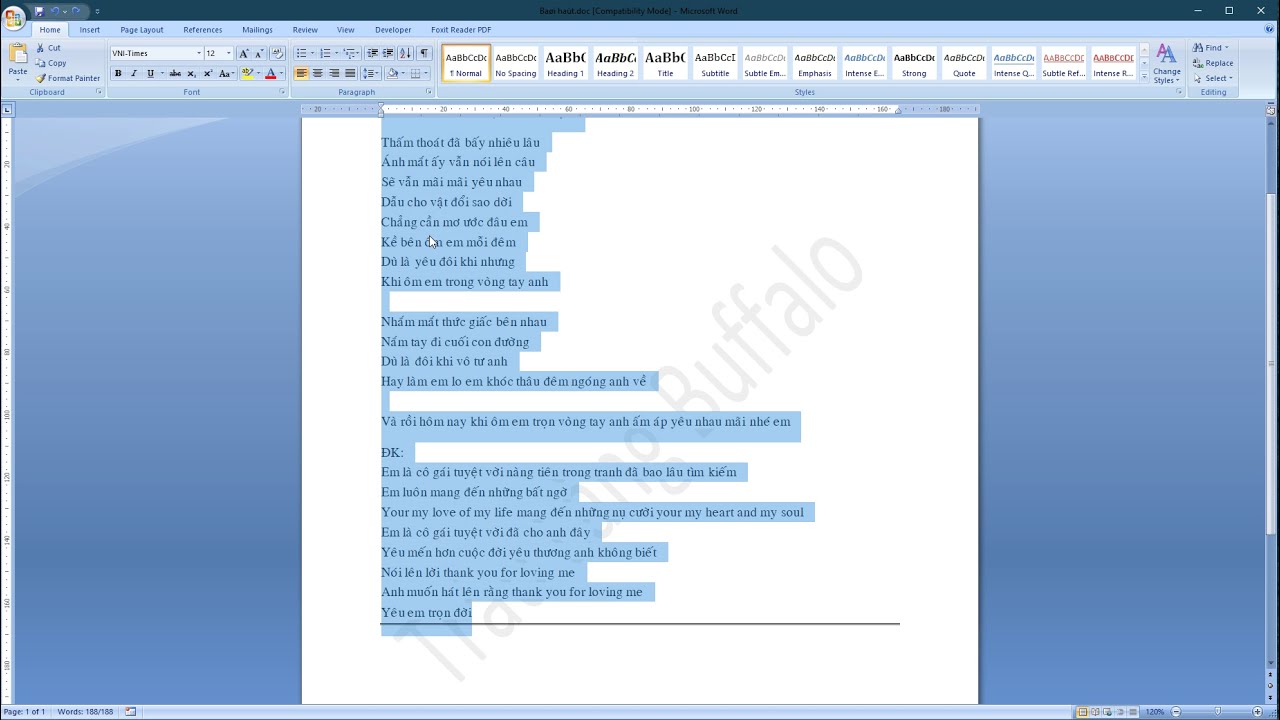The height and width of the screenshot is (720, 1280).
Task: Click the proofing/macro icon in status bar
Action: [131, 712]
